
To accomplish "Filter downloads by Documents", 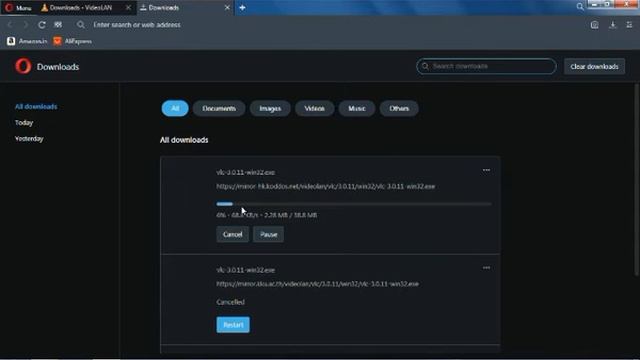I will (219, 109).
